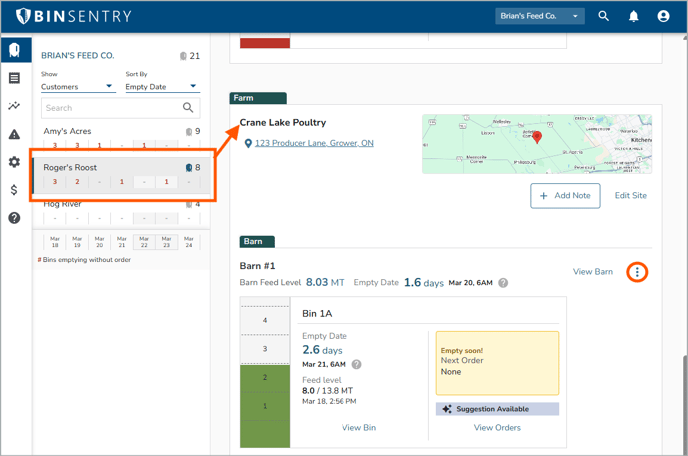
Task: Click View Bin link
Action: 359,427
